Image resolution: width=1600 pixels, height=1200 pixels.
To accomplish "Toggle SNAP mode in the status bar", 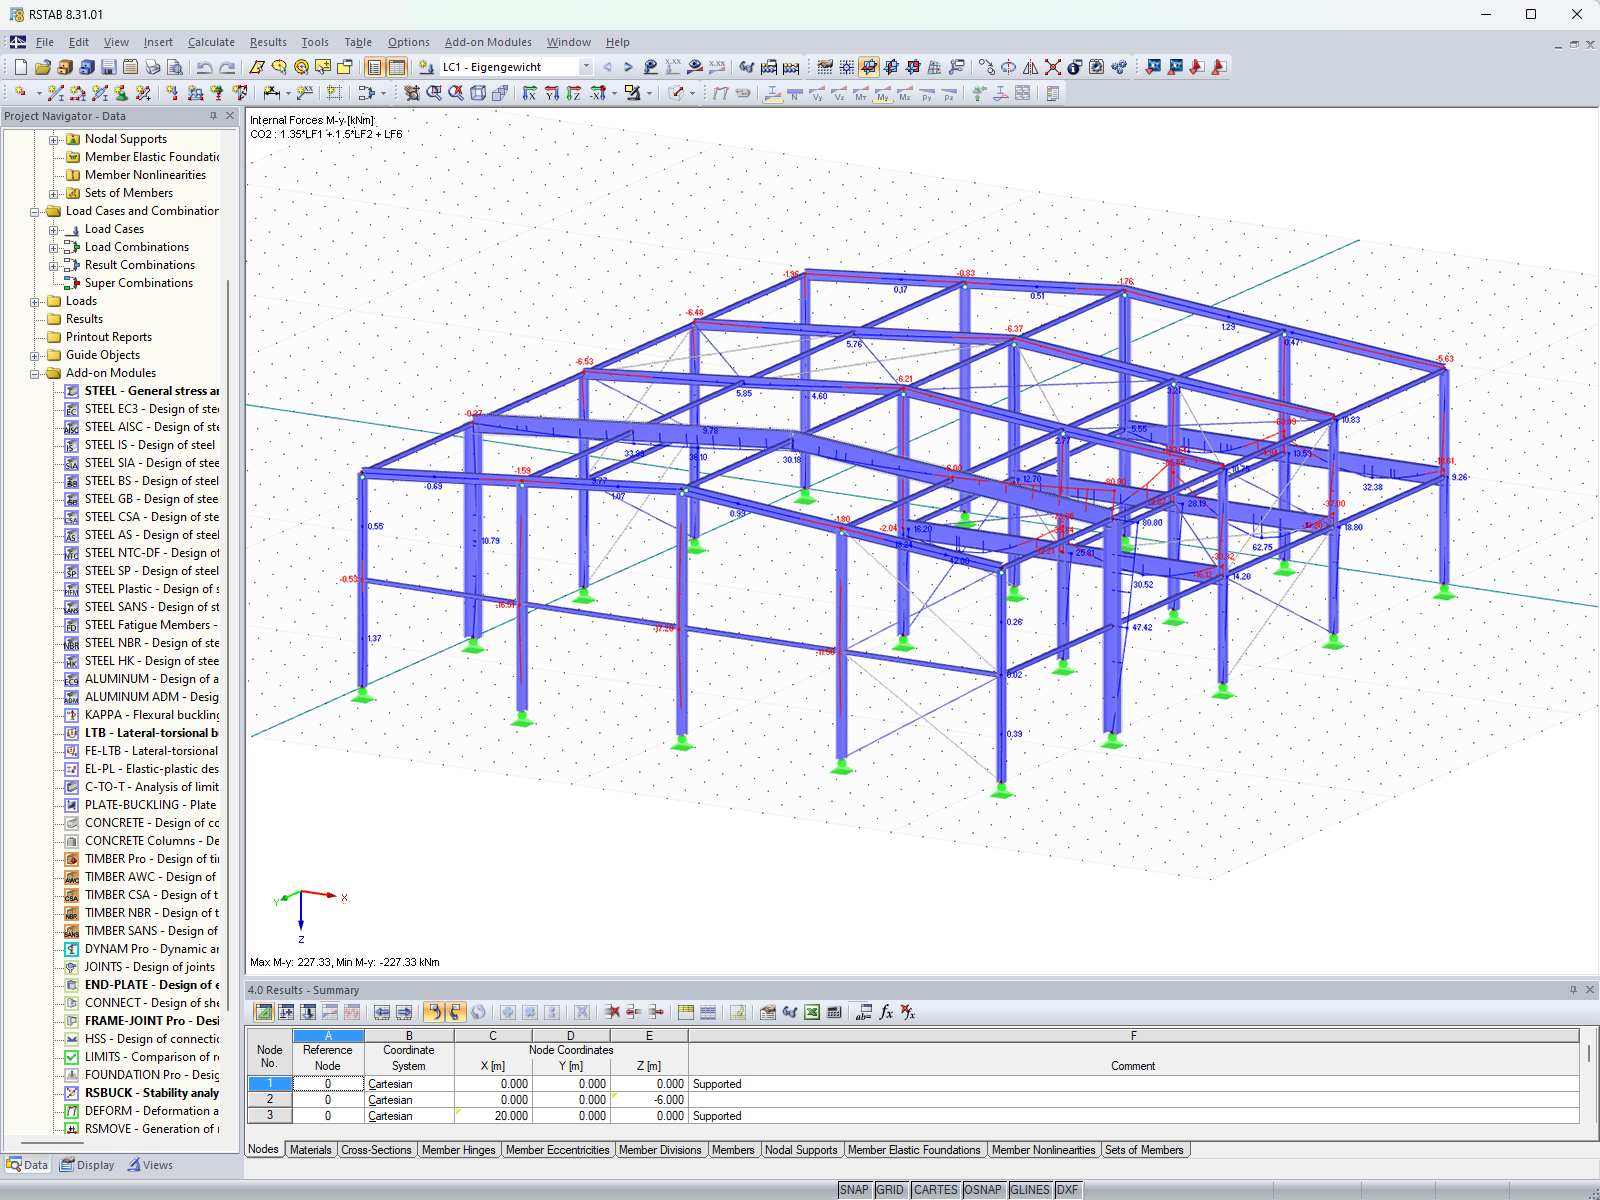I will click(x=855, y=1190).
